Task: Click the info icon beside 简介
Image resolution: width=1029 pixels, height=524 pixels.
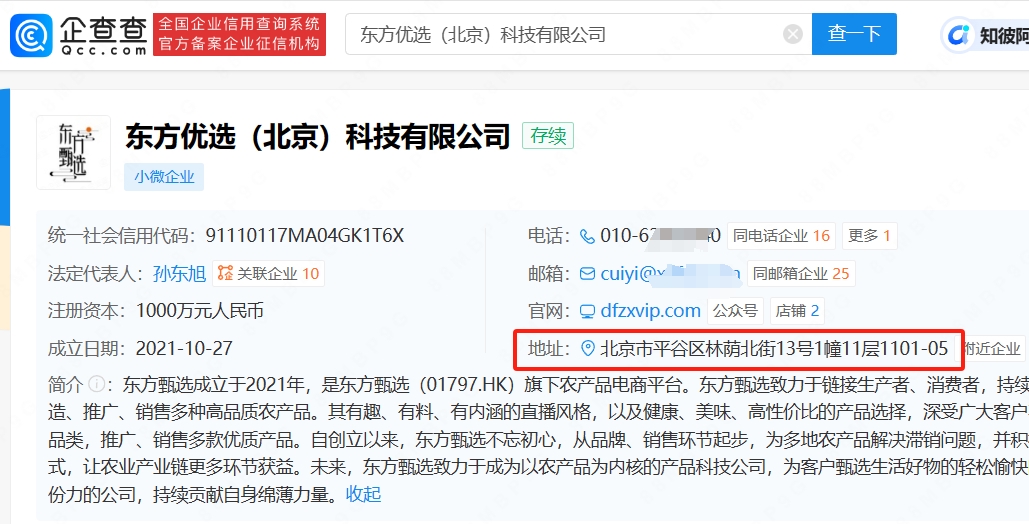Action: tap(96, 383)
